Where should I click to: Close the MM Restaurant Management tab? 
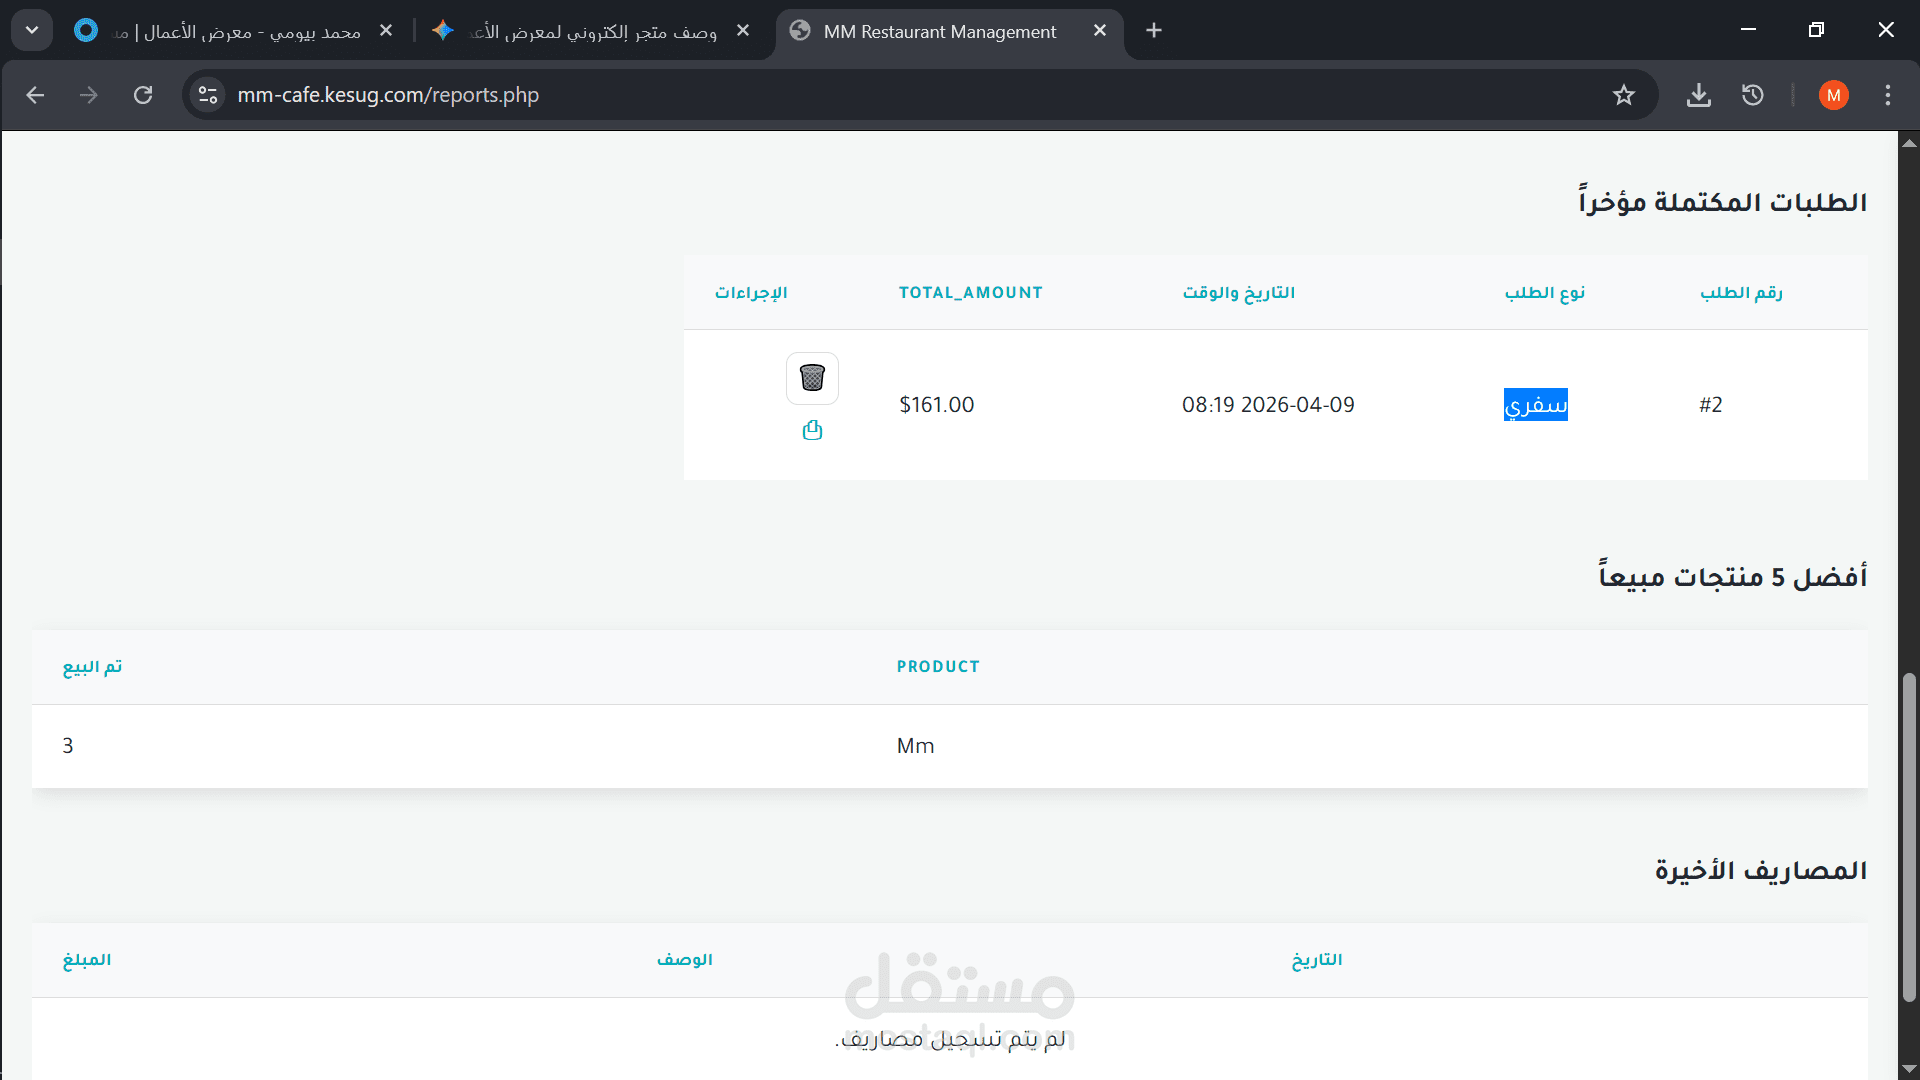[1100, 31]
